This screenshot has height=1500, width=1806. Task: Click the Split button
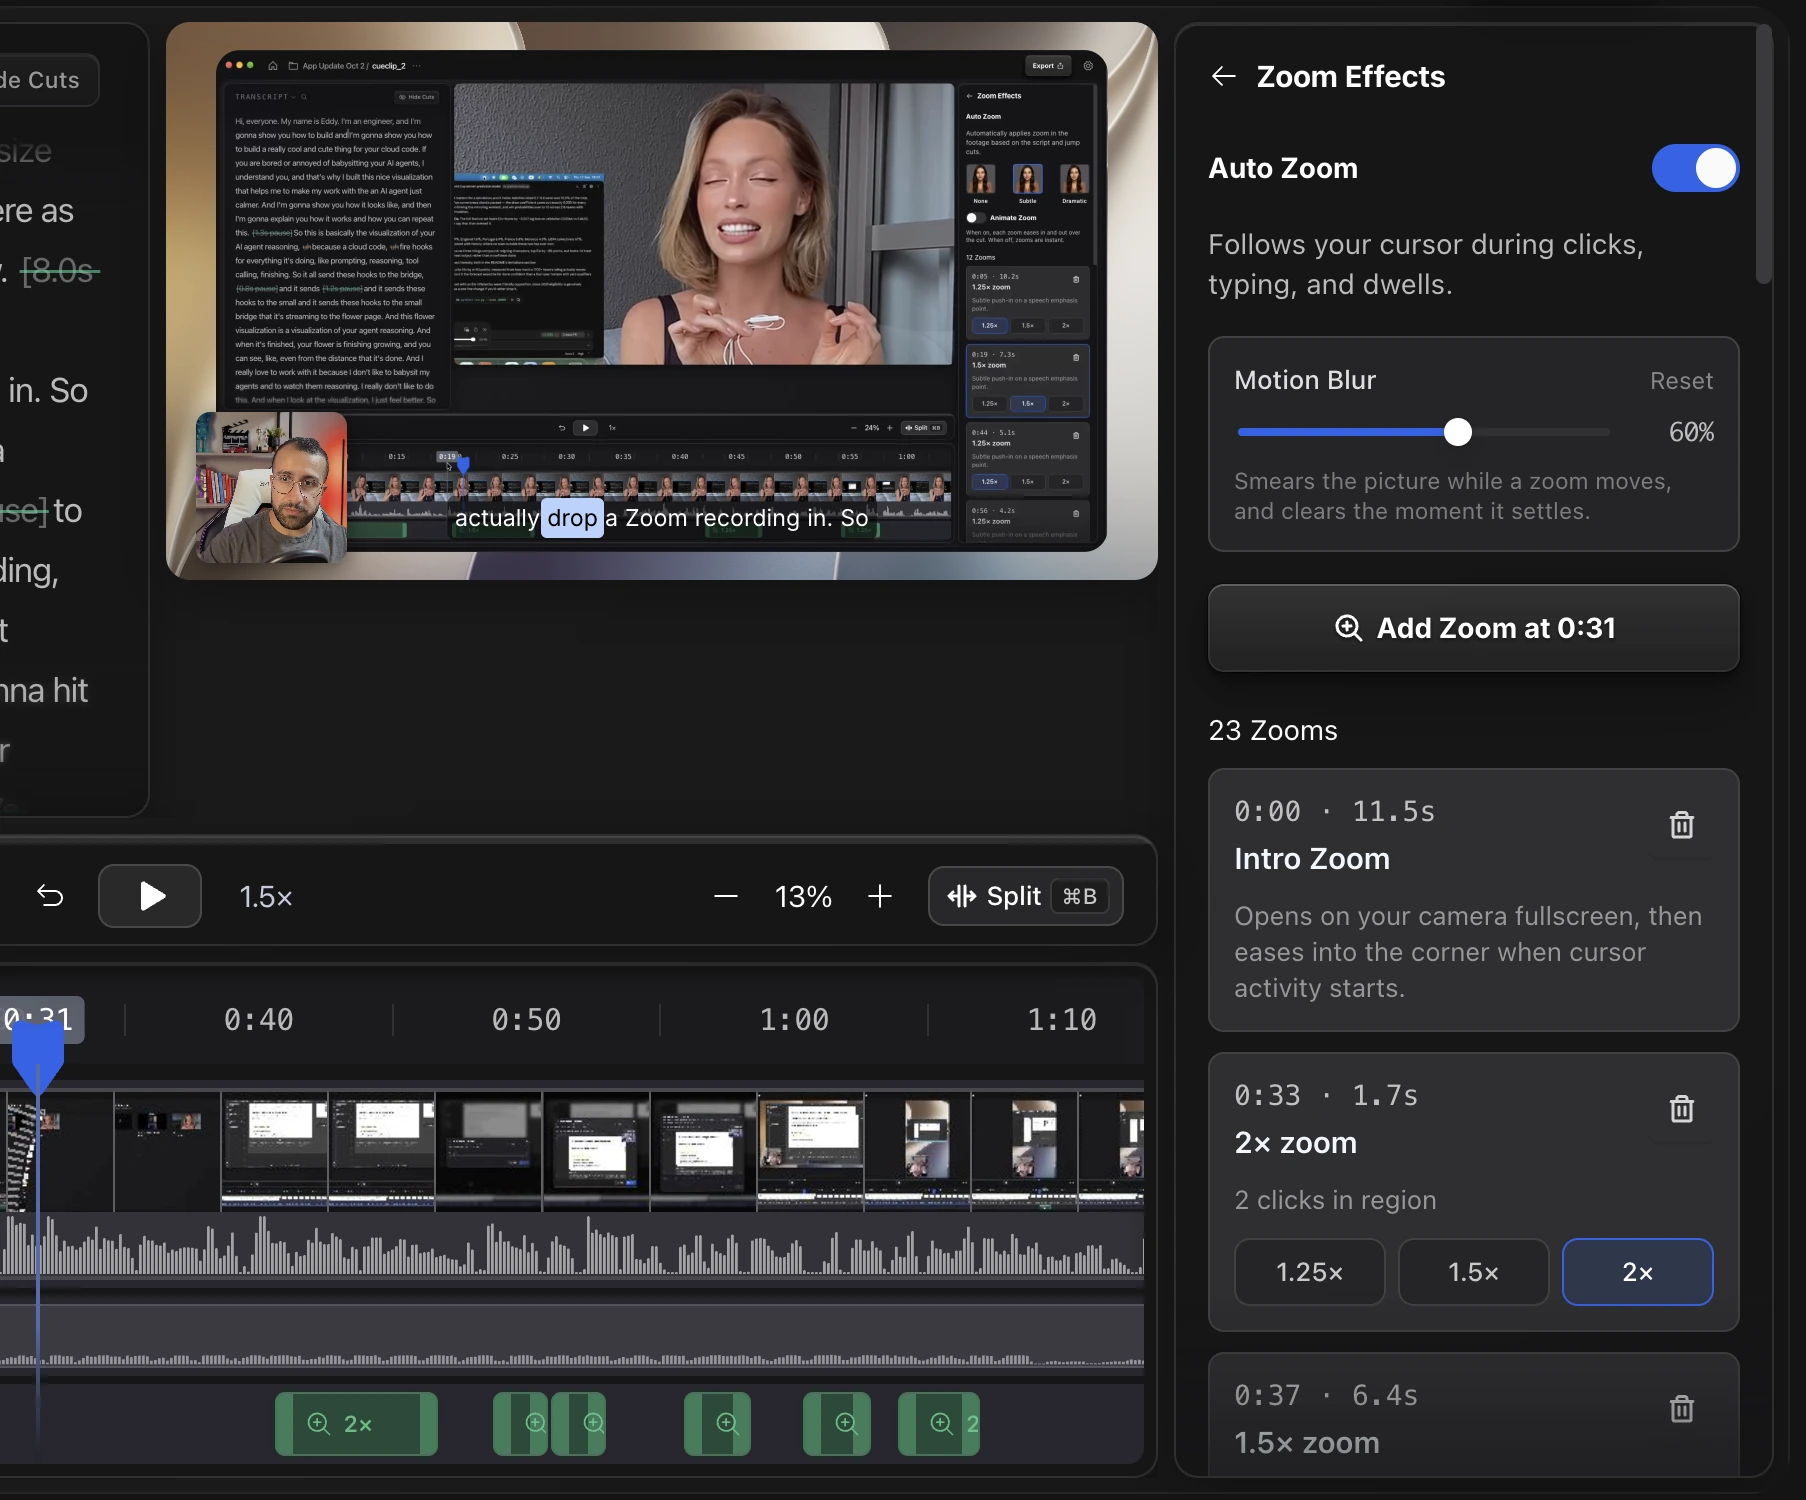(x=1025, y=896)
